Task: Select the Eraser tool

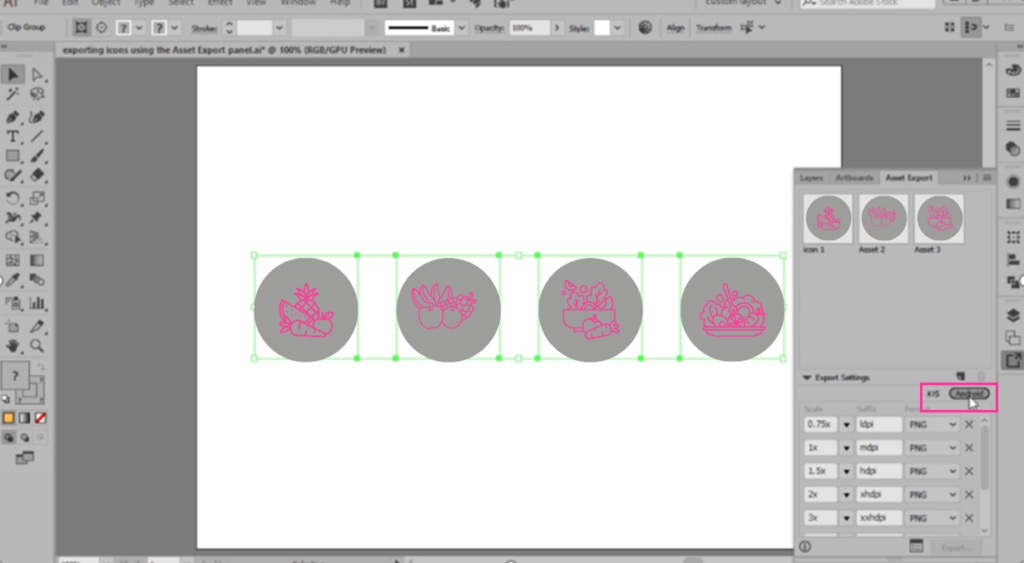Action: click(37, 175)
